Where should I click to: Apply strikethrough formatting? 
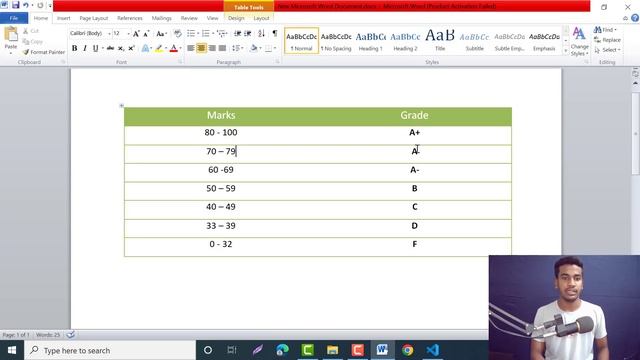tap(110, 48)
